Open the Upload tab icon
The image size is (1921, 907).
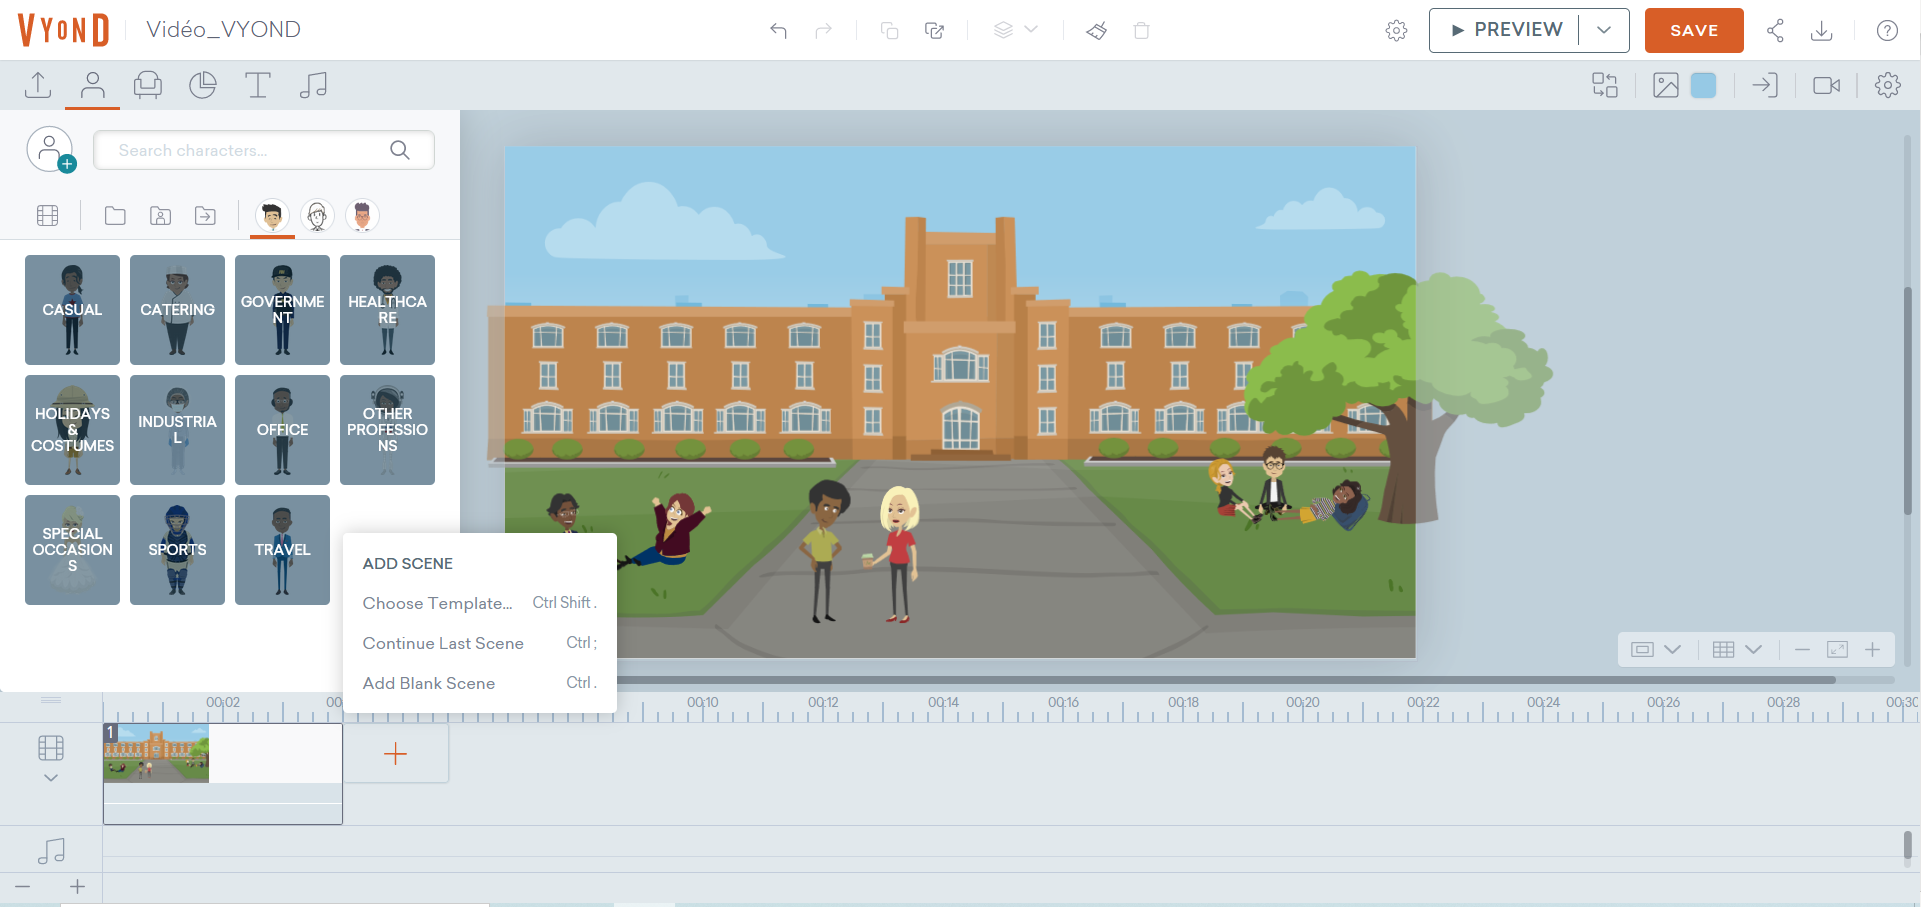click(x=38, y=85)
